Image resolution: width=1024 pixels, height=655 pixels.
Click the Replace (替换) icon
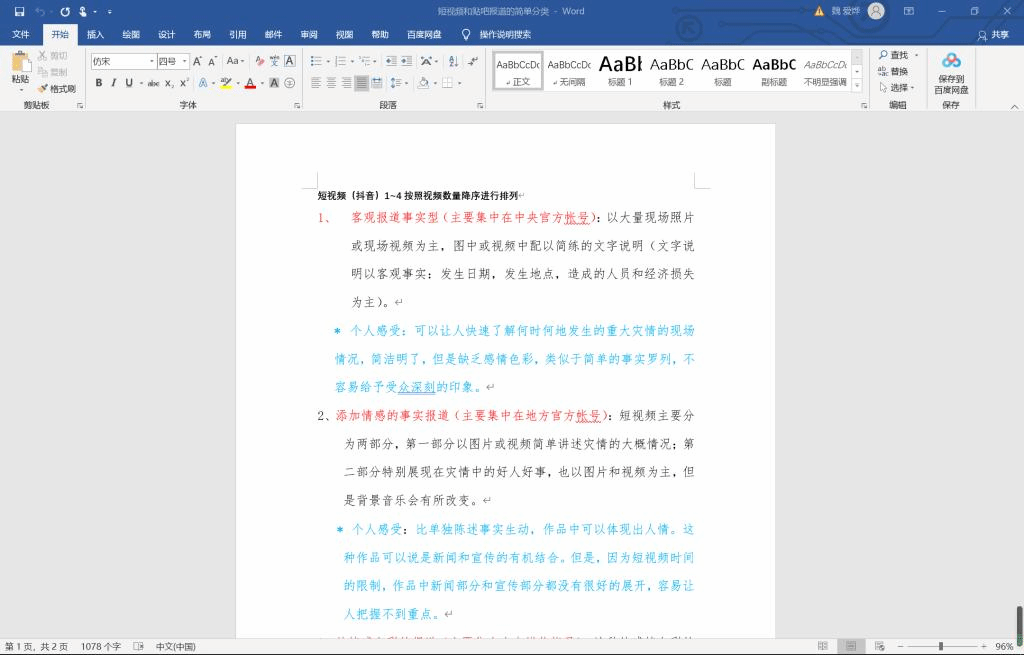(x=894, y=71)
